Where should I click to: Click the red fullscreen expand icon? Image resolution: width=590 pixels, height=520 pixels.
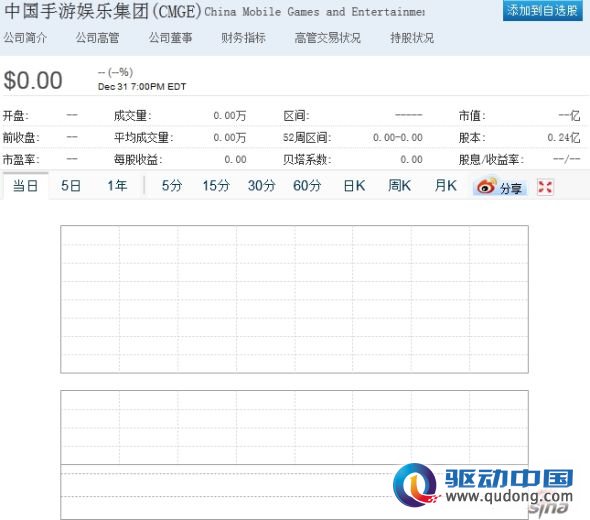point(545,187)
